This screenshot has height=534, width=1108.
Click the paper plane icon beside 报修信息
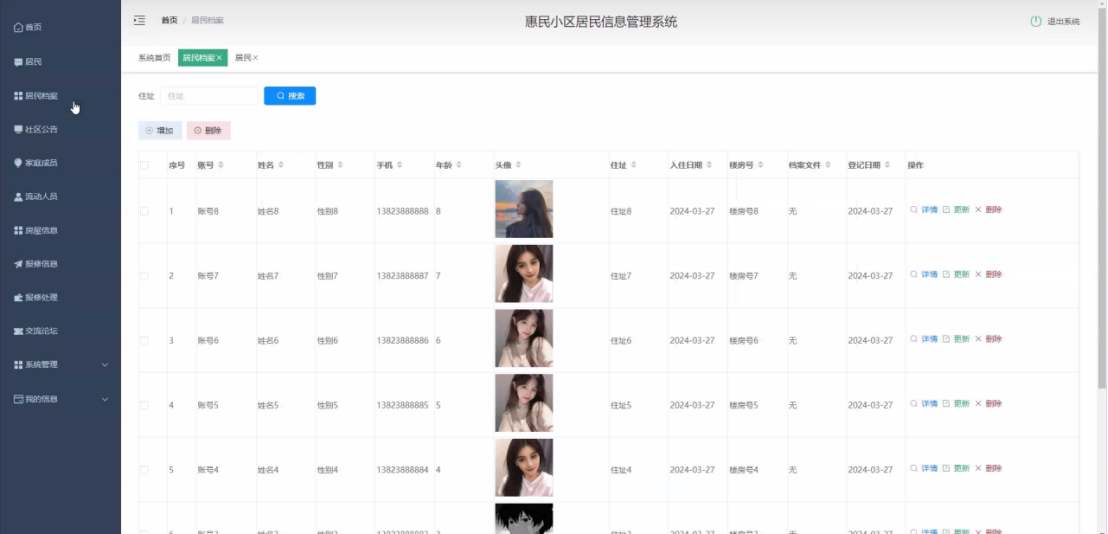click(x=18, y=263)
